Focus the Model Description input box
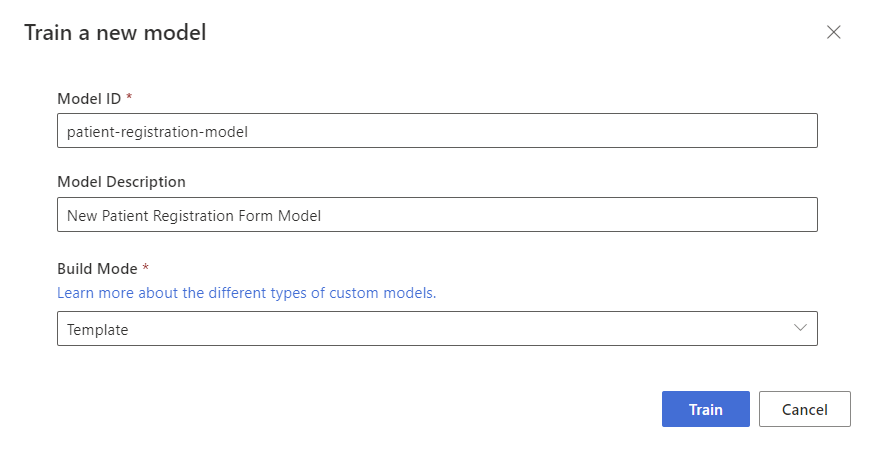This screenshot has height=450, width=878. tap(437, 215)
